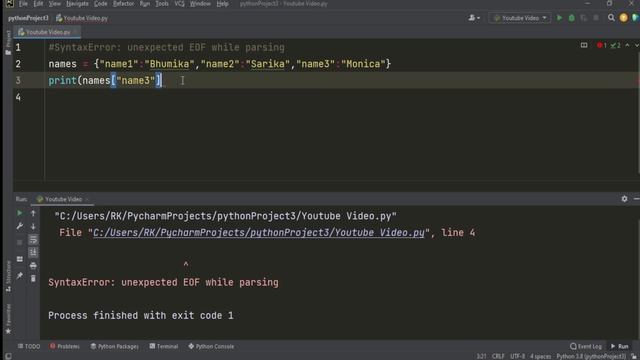Click the wrench Modify Run Configuration icon
This screenshot has height=360, width=640.
tap(20, 226)
